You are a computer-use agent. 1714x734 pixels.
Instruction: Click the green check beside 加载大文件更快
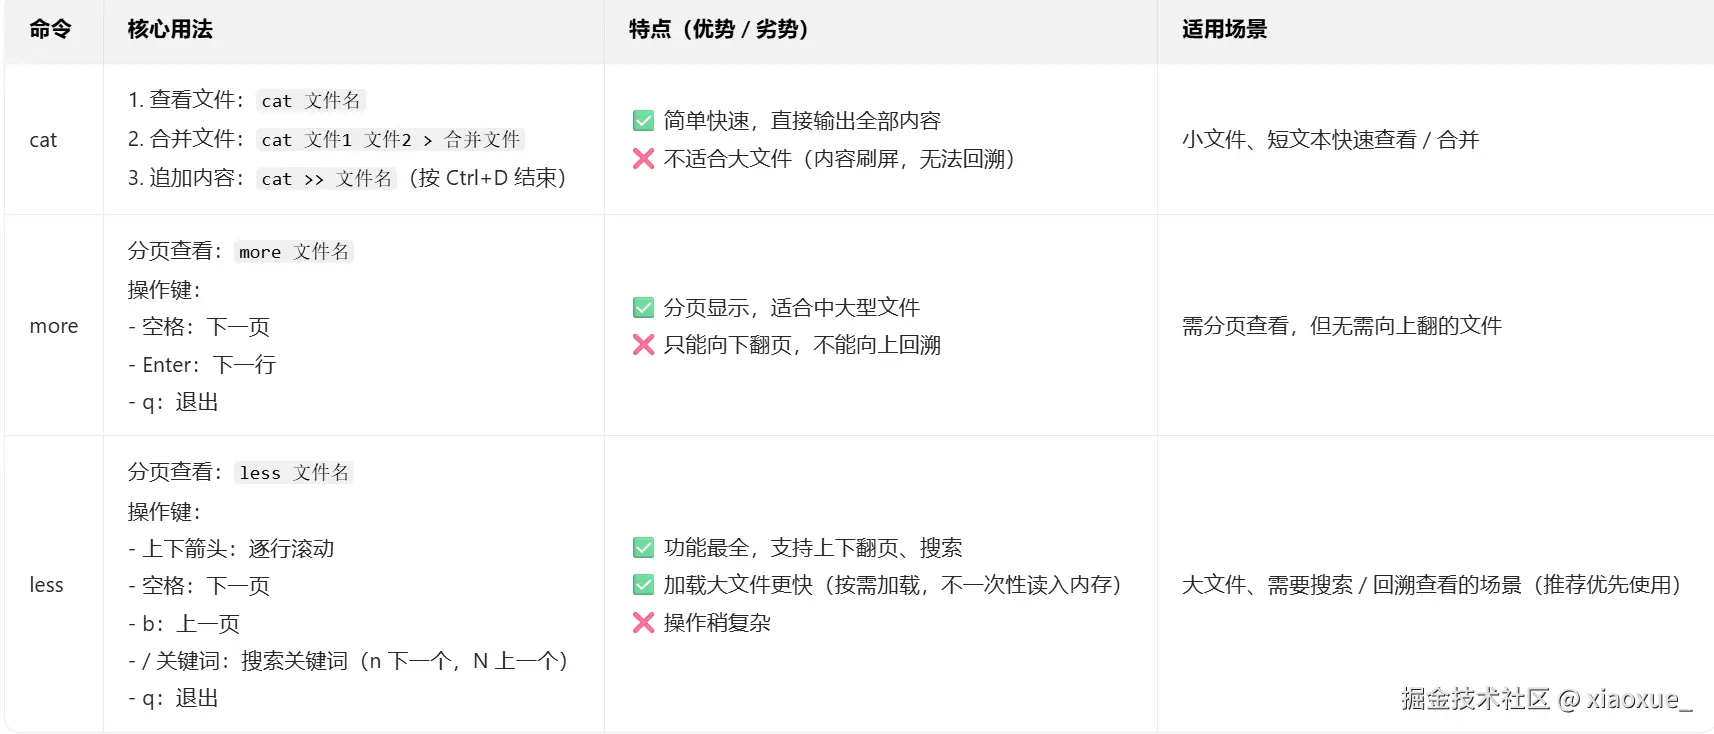point(643,584)
